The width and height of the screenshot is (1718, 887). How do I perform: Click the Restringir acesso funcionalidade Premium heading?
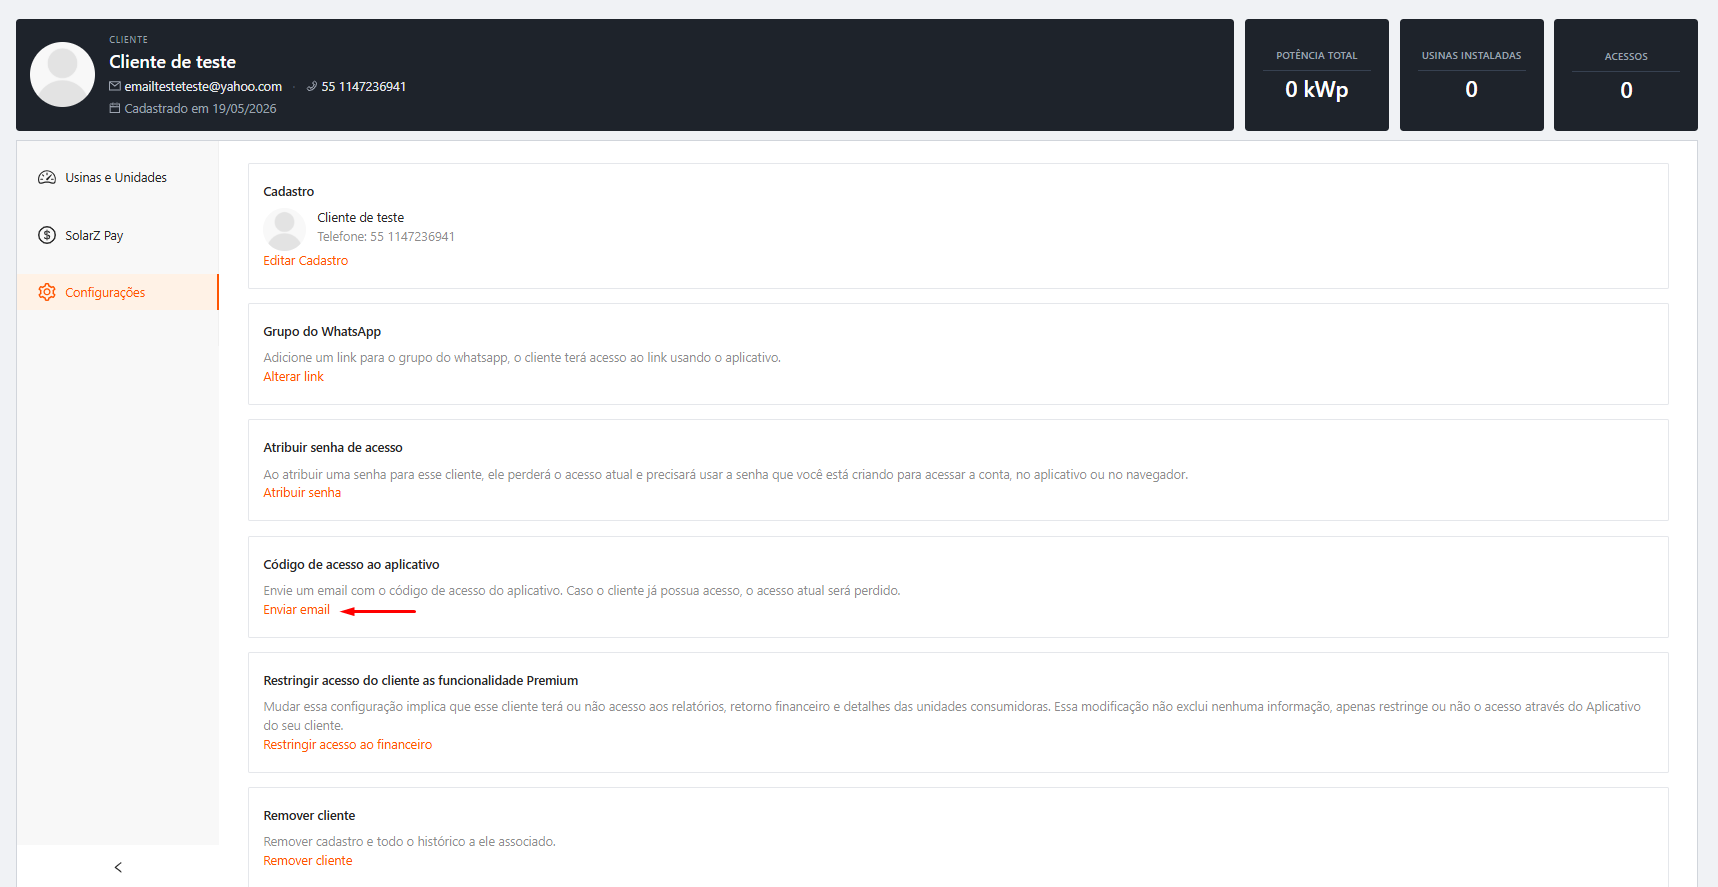point(421,681)
